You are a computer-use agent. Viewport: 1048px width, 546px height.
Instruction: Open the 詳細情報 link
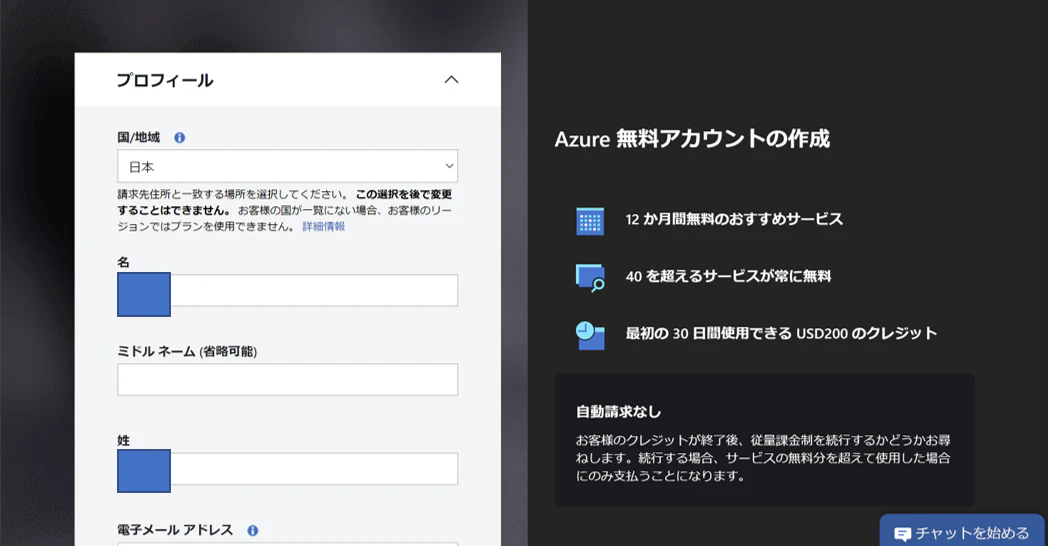(x=323, y=227)
